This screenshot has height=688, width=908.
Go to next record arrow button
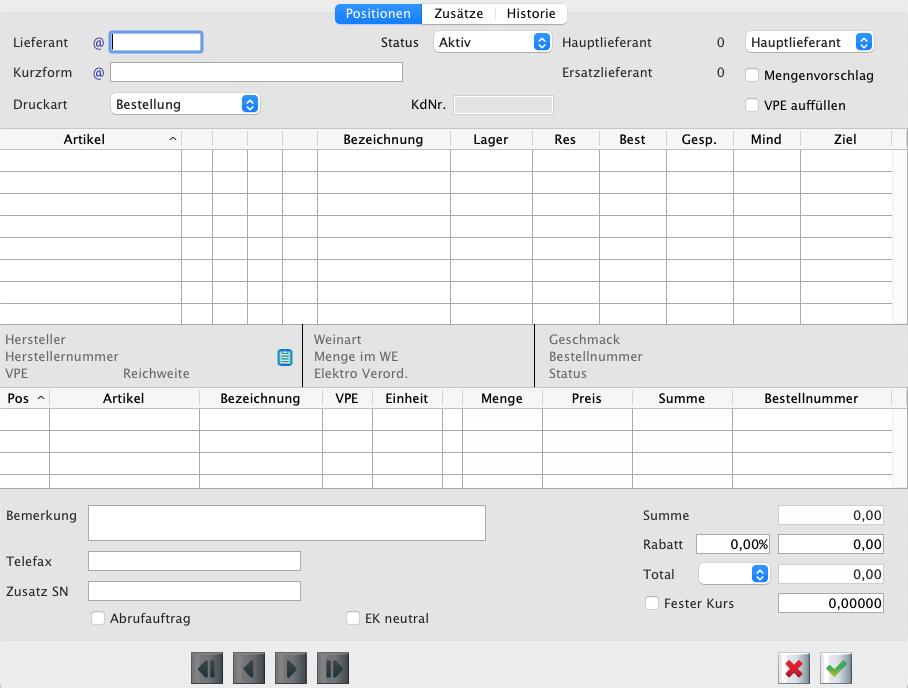coord(290,668)
